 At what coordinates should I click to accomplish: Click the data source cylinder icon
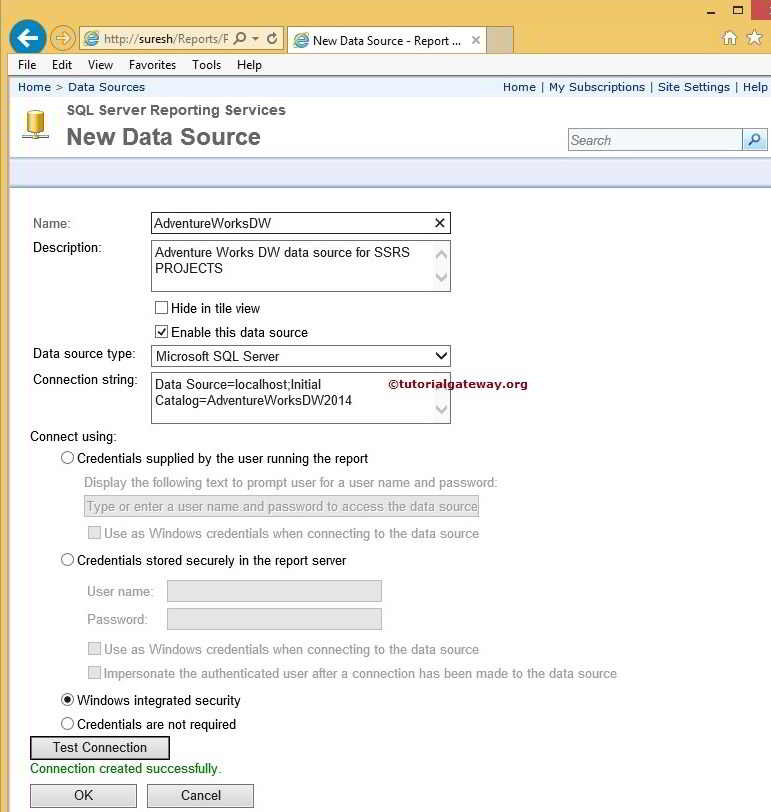tap(35, 125)
